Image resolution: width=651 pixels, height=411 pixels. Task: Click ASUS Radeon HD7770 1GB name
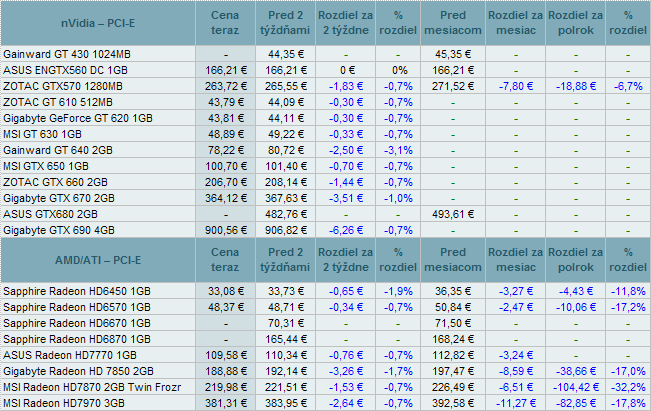(70, 355)
